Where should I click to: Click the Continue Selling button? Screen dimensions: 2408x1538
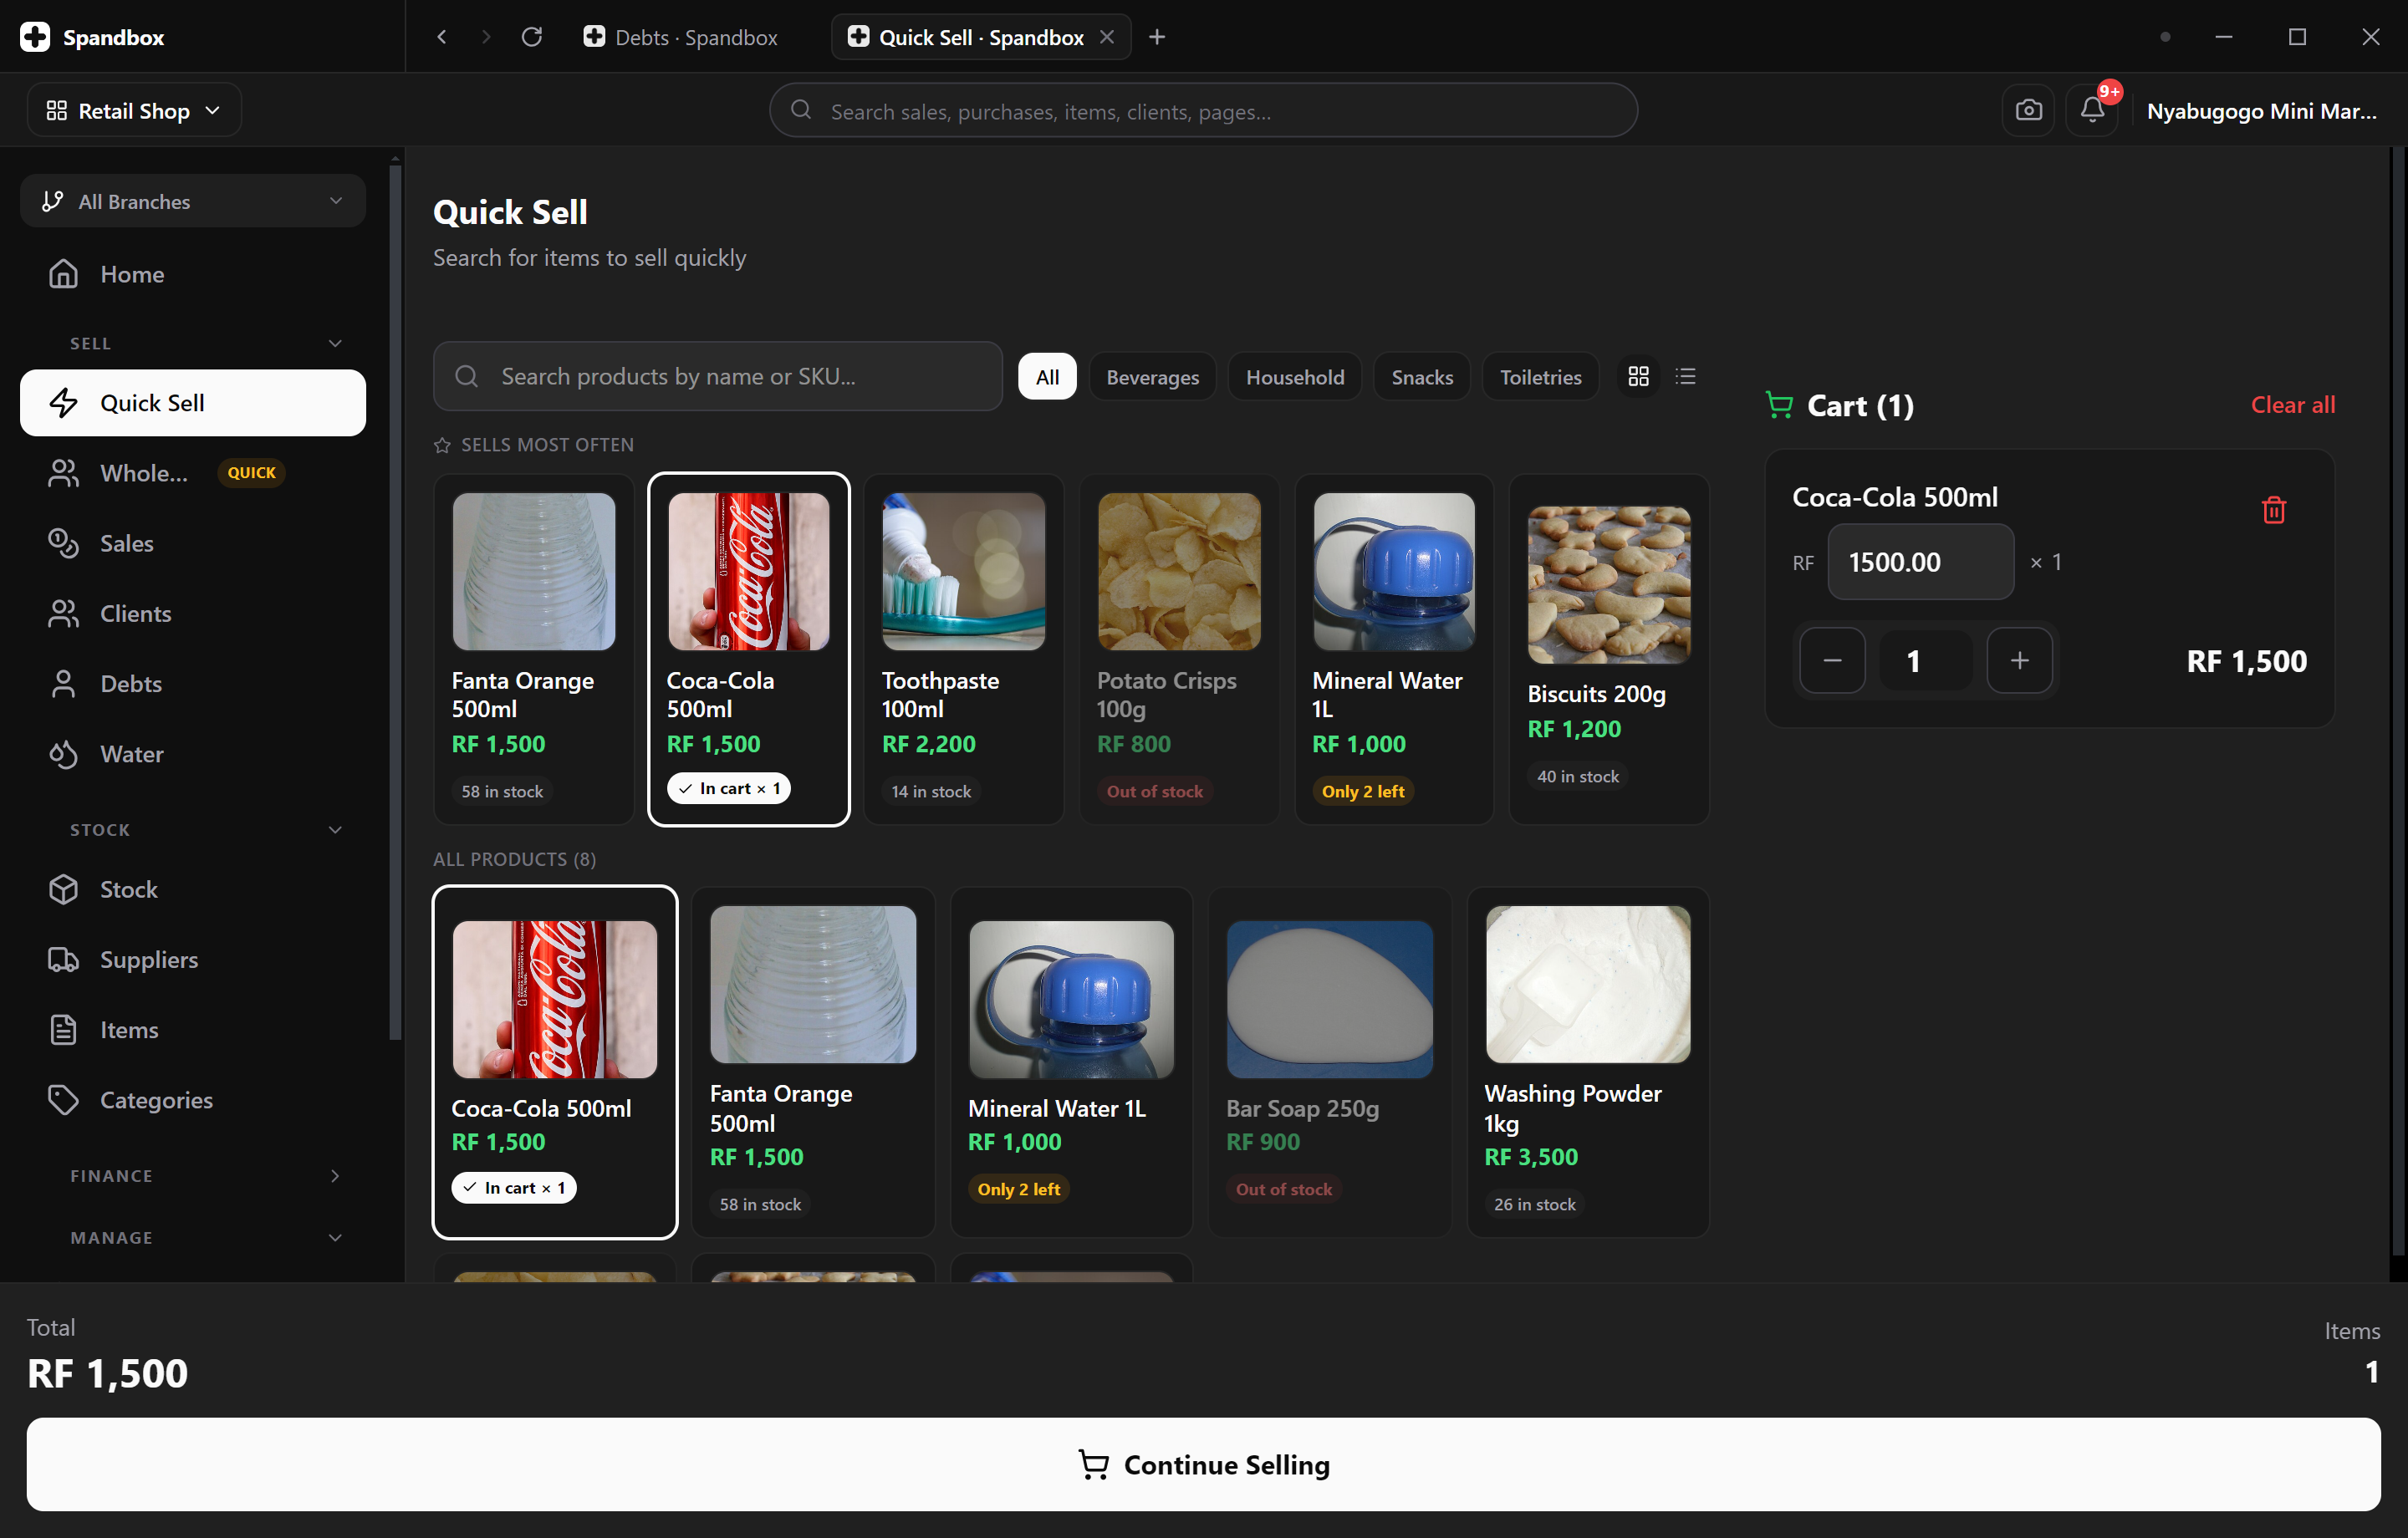1203,1464
